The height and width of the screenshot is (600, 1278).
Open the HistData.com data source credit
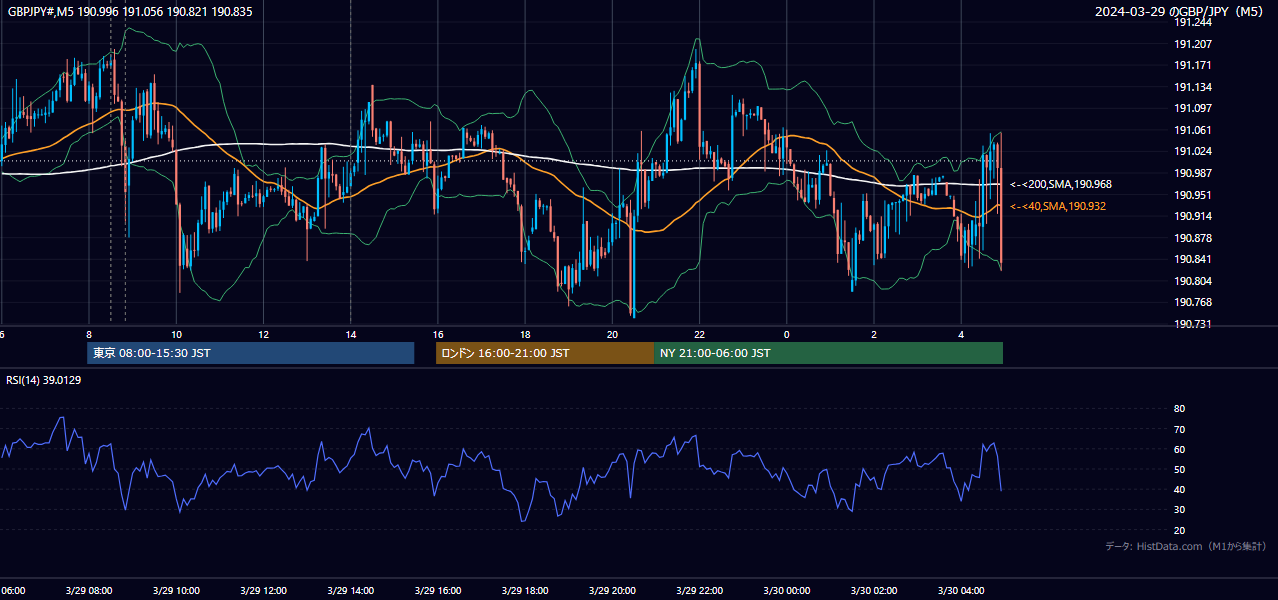click(x=1185, y=546)
